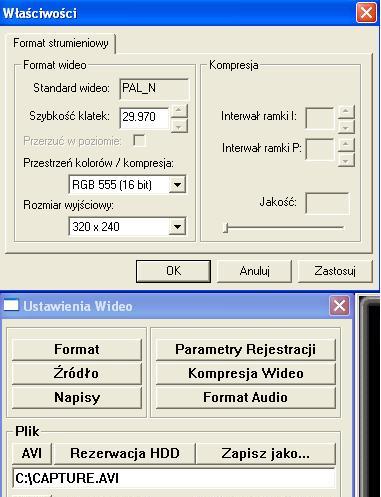The image size is (381, 497).
Task: Apply settings with Zastosuj button
Action: (335, 271)
